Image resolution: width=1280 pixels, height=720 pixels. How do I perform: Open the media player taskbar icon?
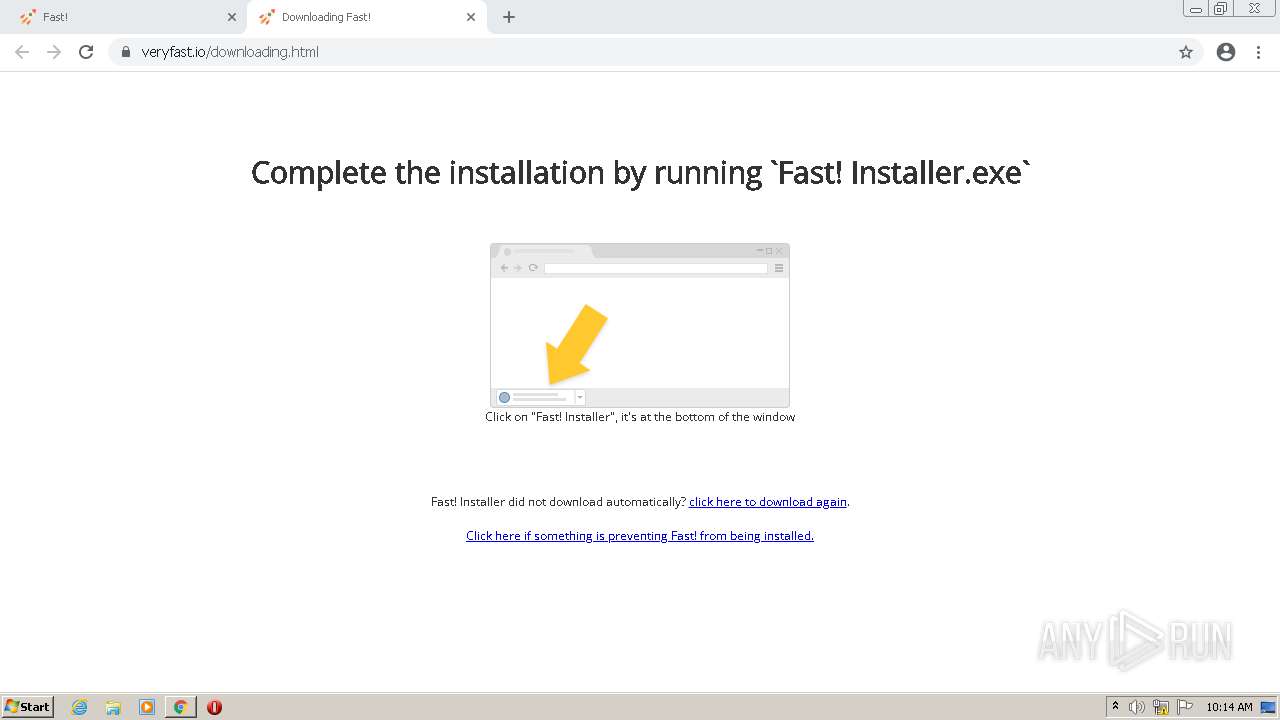[x=147, y=707]
